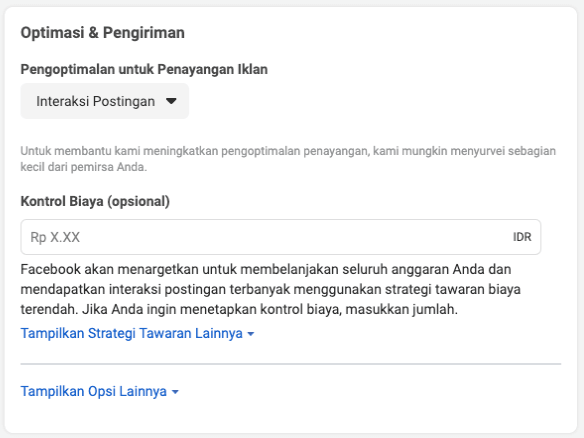Click the Kontrol Biaya (opsional) label
The height and width of the screenshot is (438, 584).
tap(95, 201)
